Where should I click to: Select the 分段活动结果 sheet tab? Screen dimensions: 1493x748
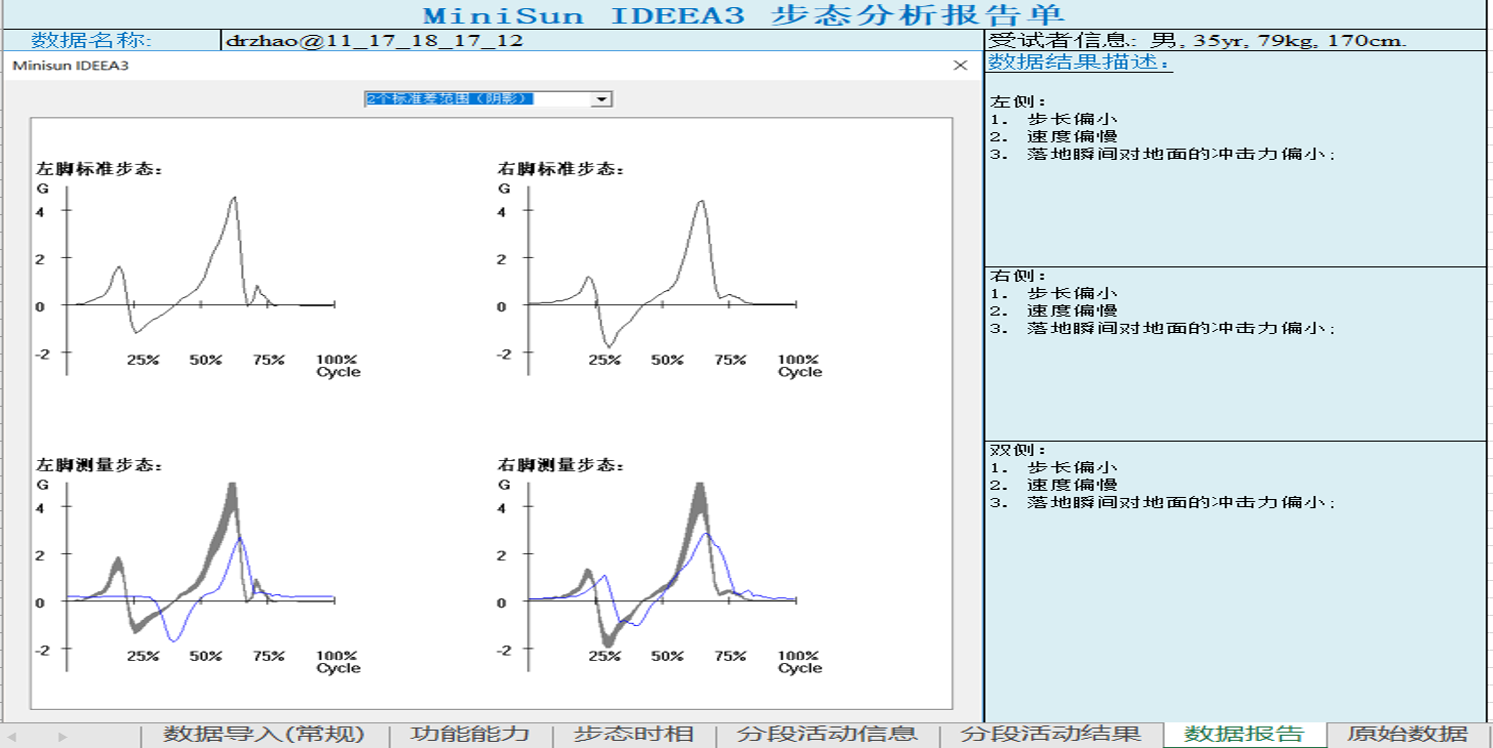coord(1050,735)
